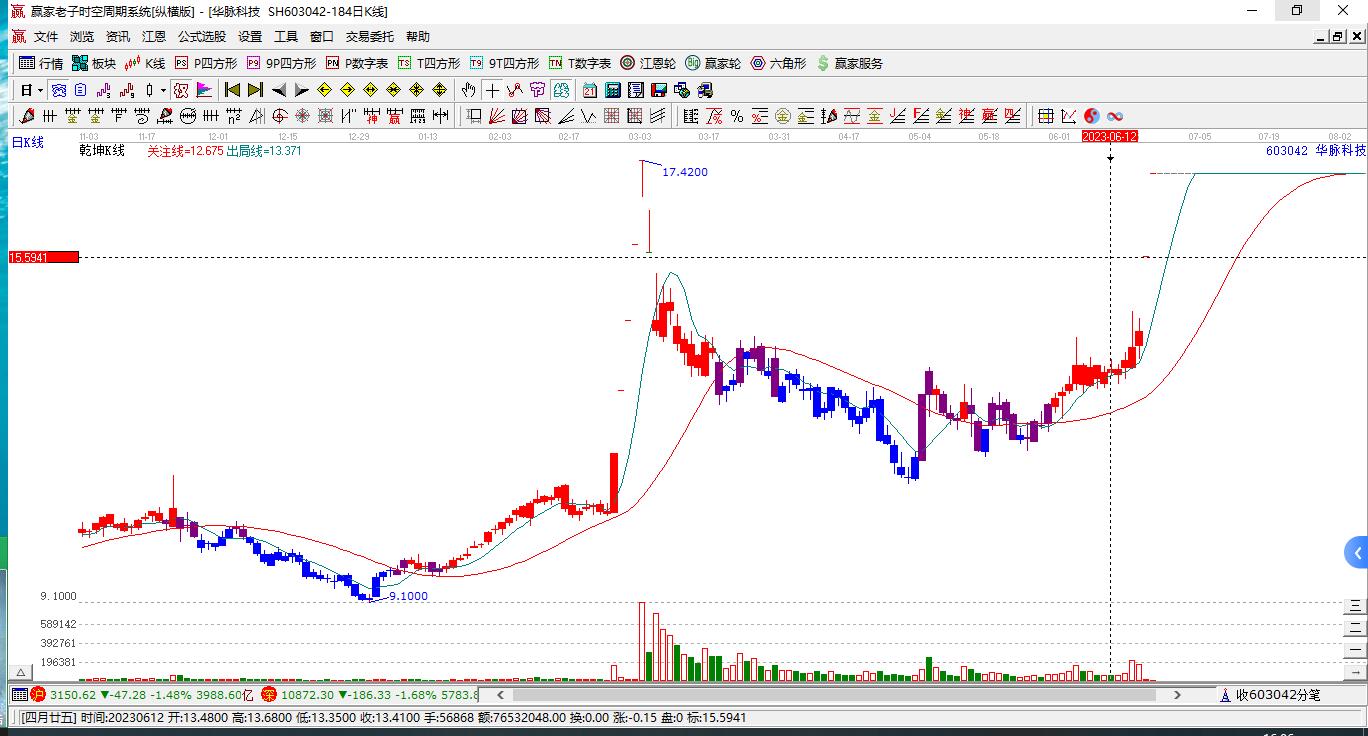The image size is (1368, 736).
Task: Jump to first bar icon
Action: click(232, 90)
